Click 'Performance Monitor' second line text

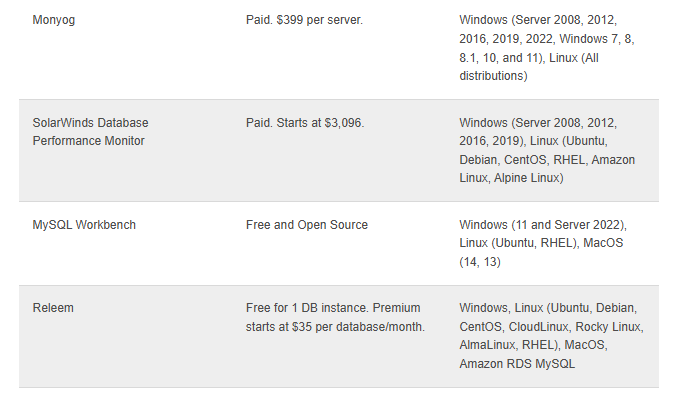tap(89, 141)
